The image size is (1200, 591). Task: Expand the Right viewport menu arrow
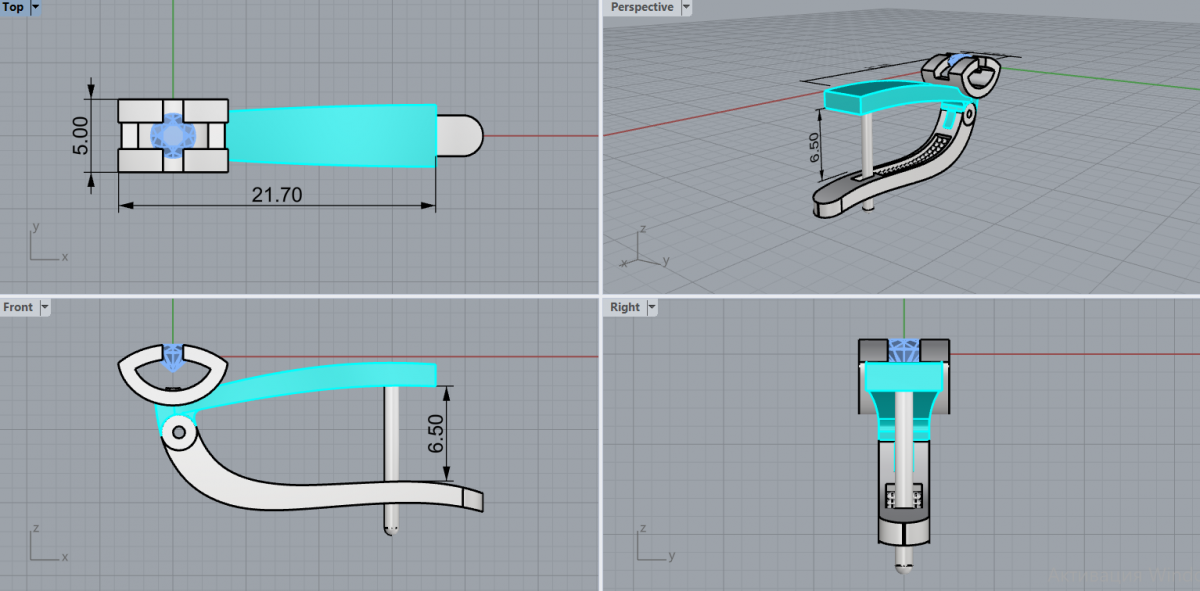[x=651, y=307]
